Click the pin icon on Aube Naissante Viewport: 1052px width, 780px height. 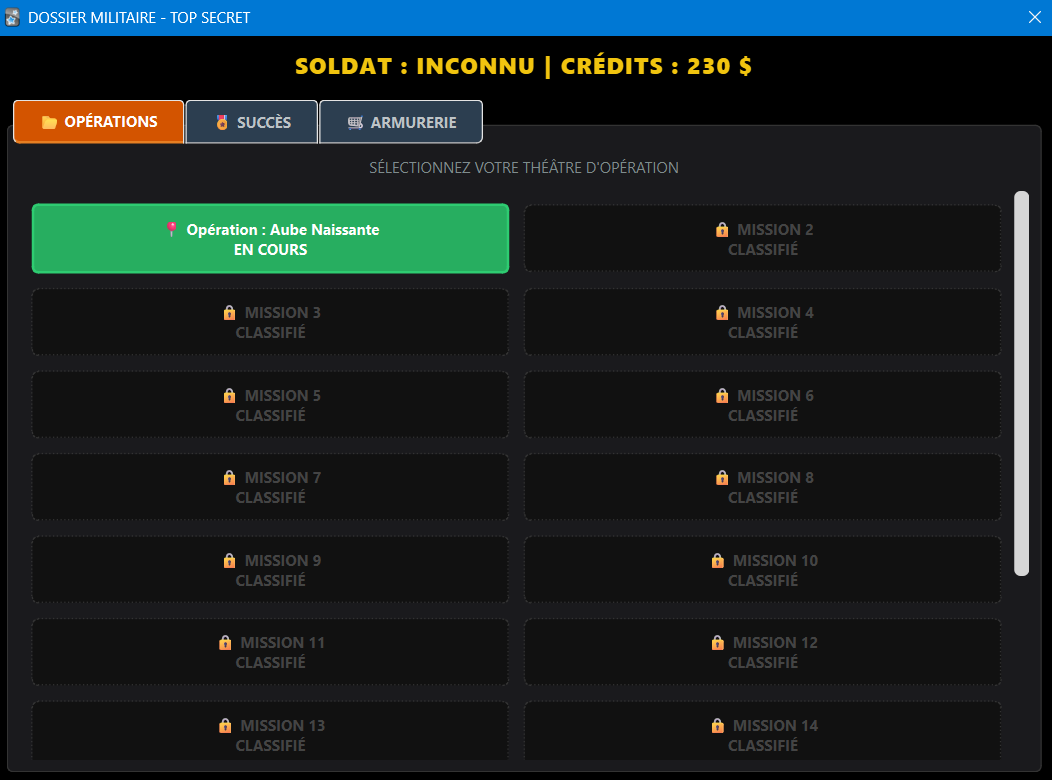(x=171, y=229)
